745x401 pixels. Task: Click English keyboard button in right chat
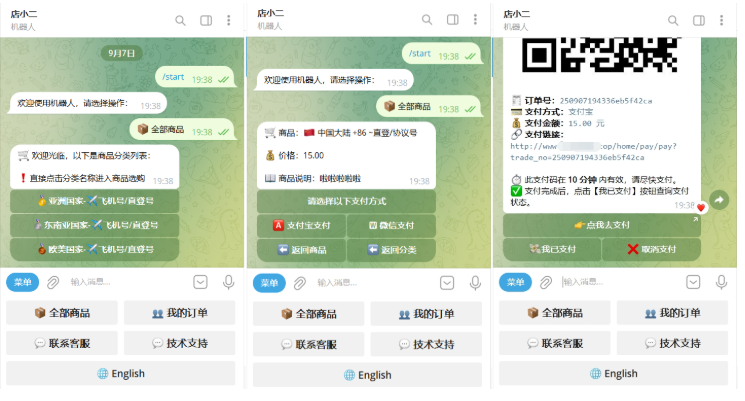613,373
